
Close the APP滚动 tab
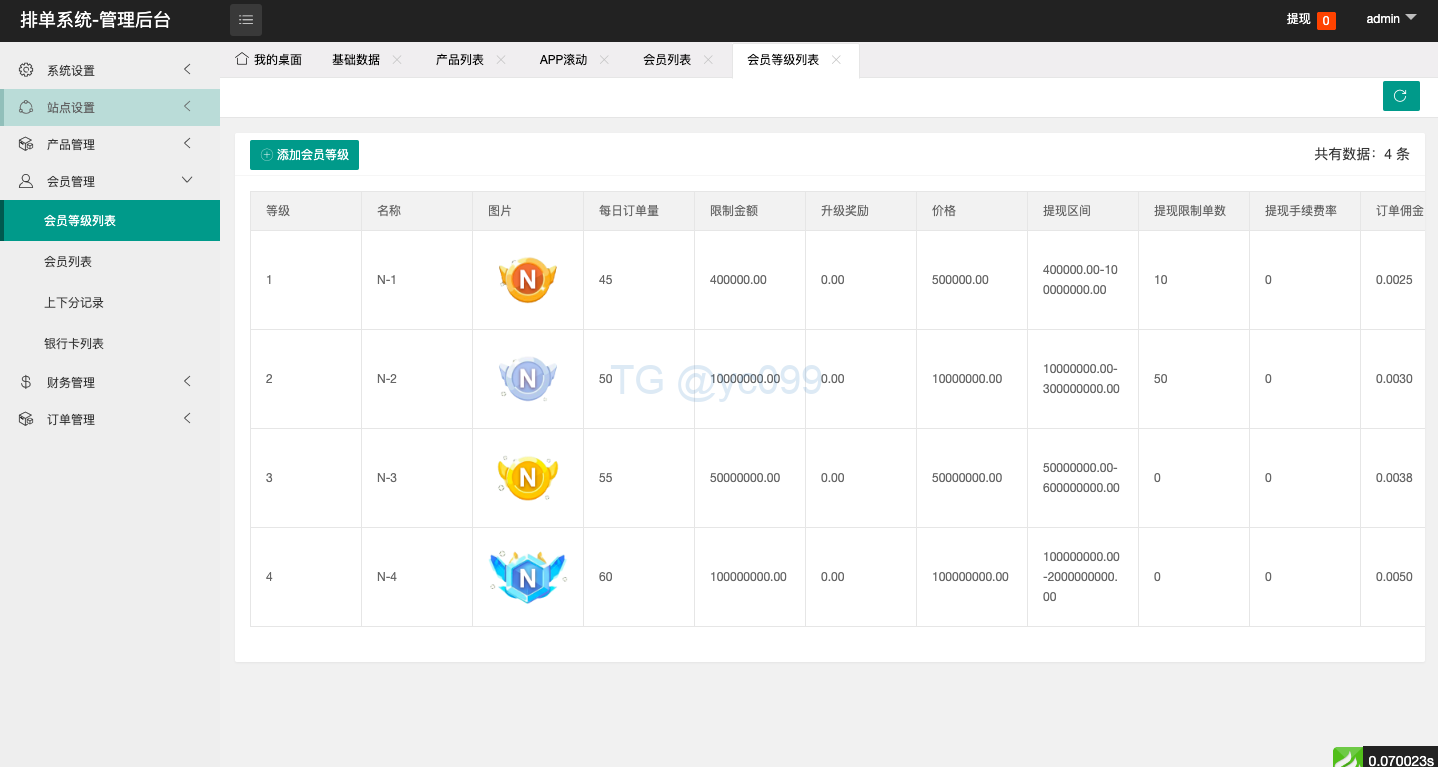(604, 60)
